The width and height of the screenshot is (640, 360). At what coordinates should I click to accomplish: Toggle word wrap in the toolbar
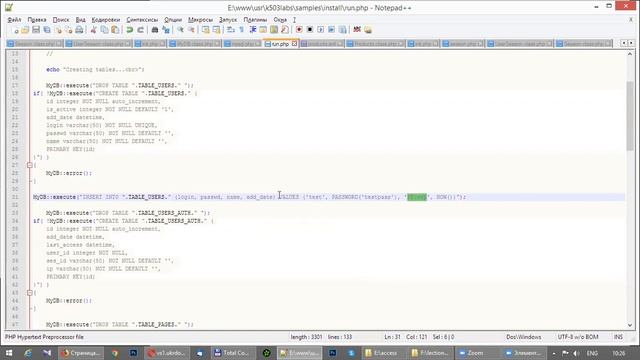231,30
